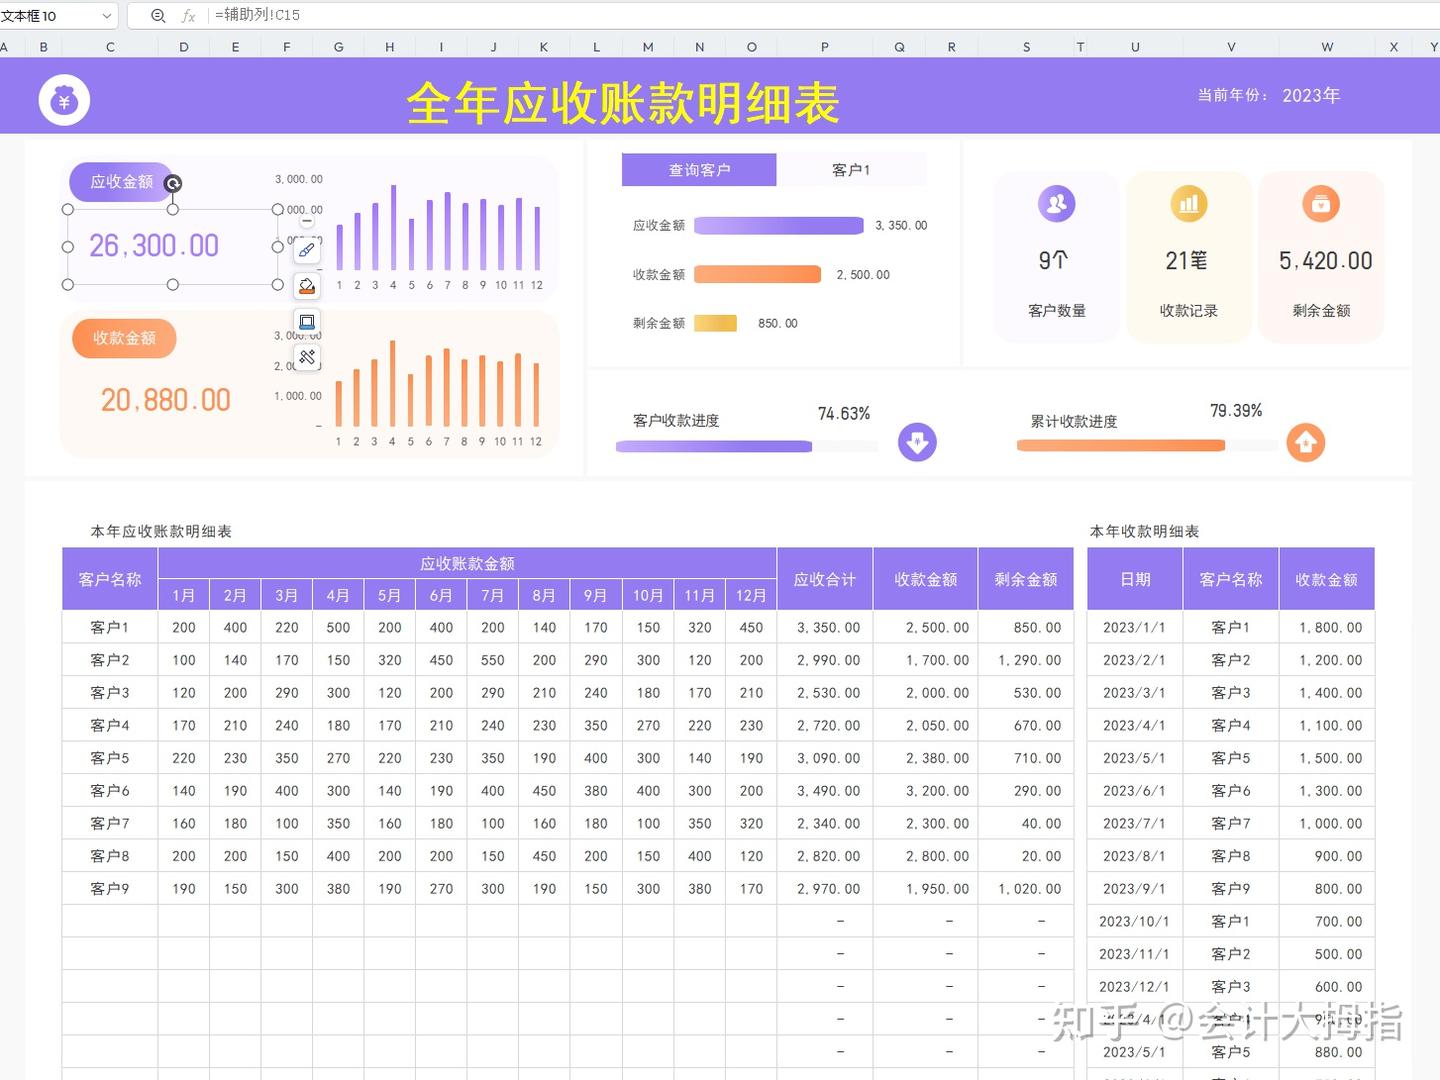Click 客户9 in the receivables table
Image resolution: width=1440 pixels, height=1080 pixels.
pyautogui.click(x=110, y=888)
